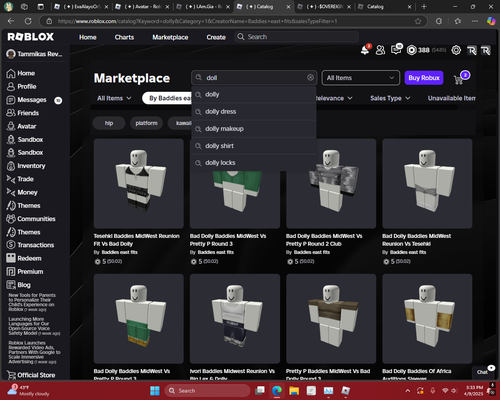Clear the marketplace search with the X icon
The image size is (500, 400).
310,78
